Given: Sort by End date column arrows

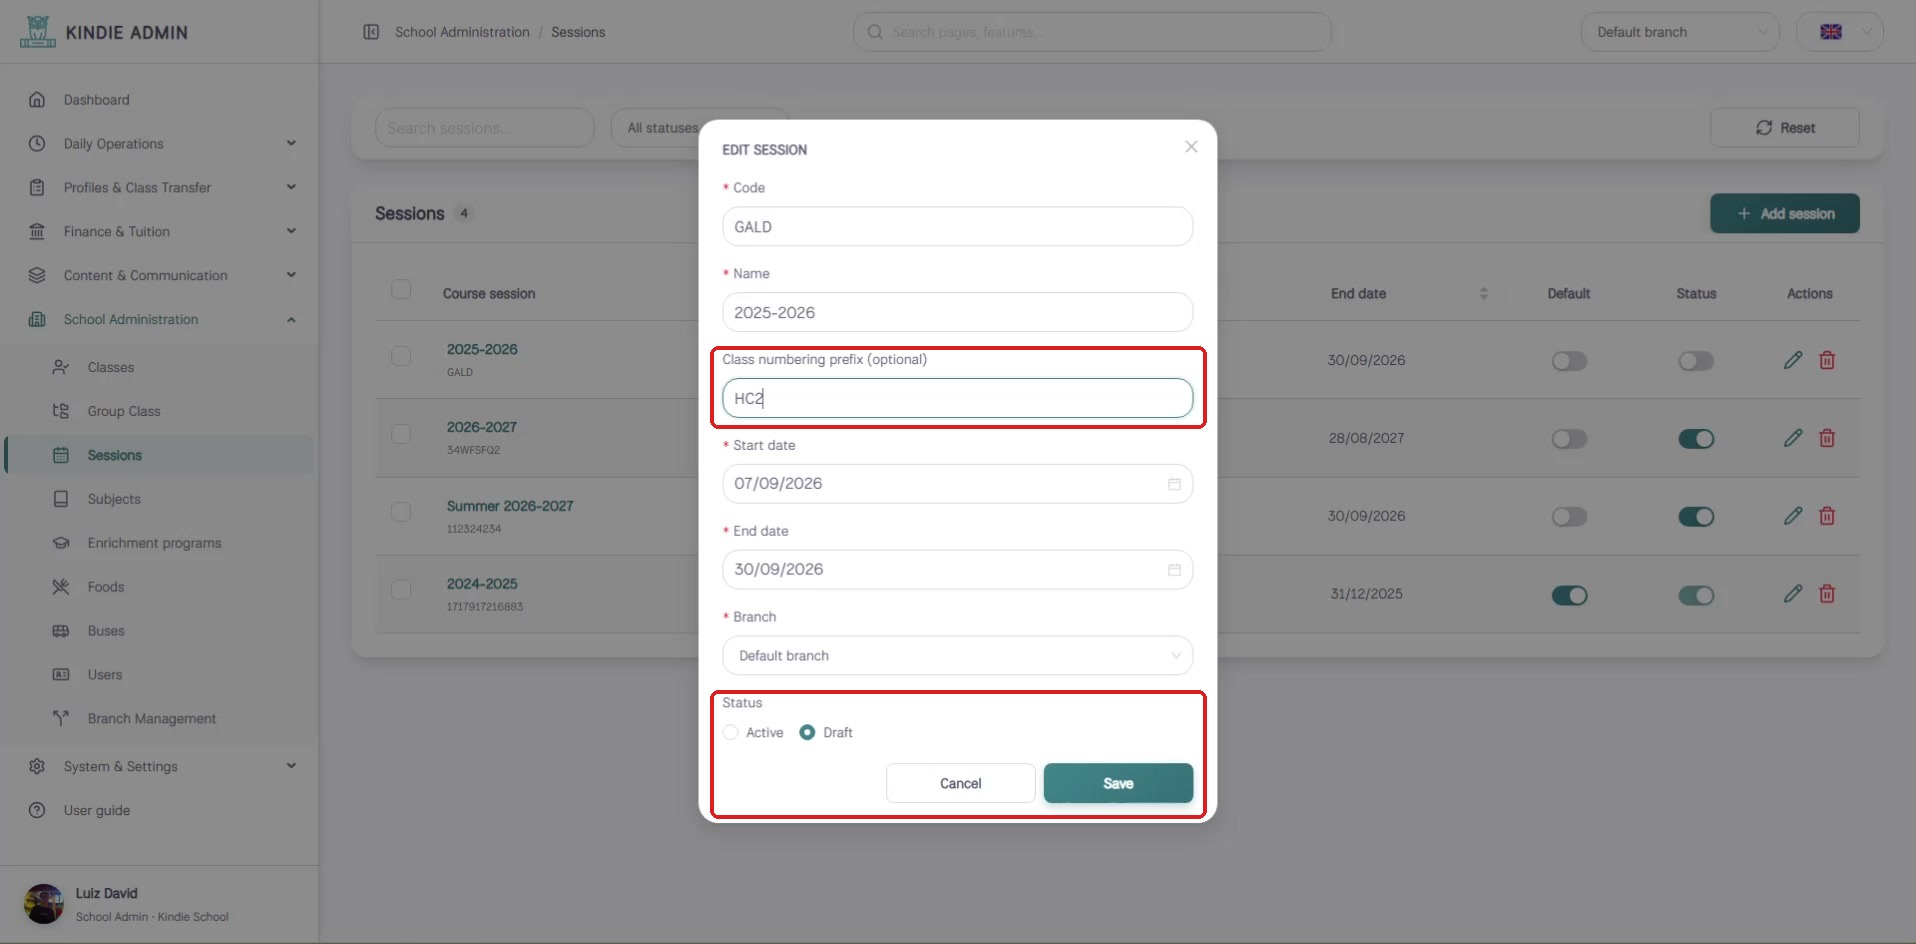Looking at the screenshot, I should pyautogui.click(x=1483, y=294).
